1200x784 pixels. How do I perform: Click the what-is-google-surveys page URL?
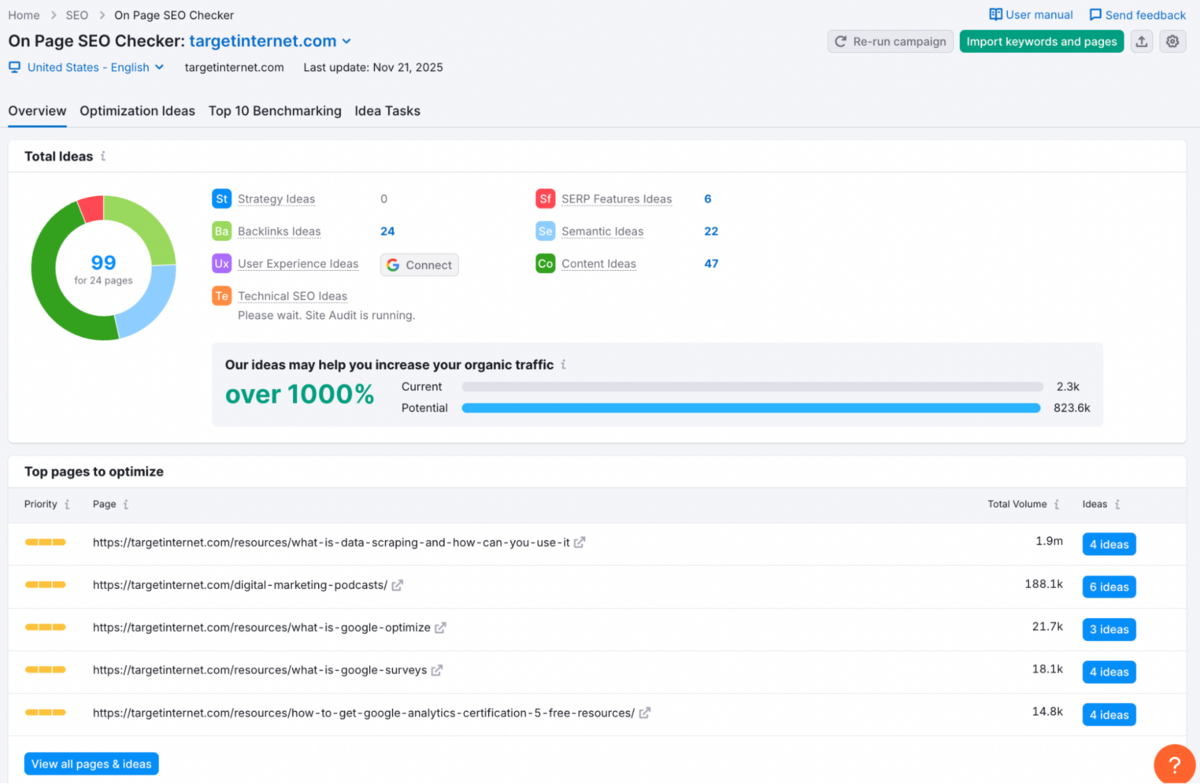260,670
